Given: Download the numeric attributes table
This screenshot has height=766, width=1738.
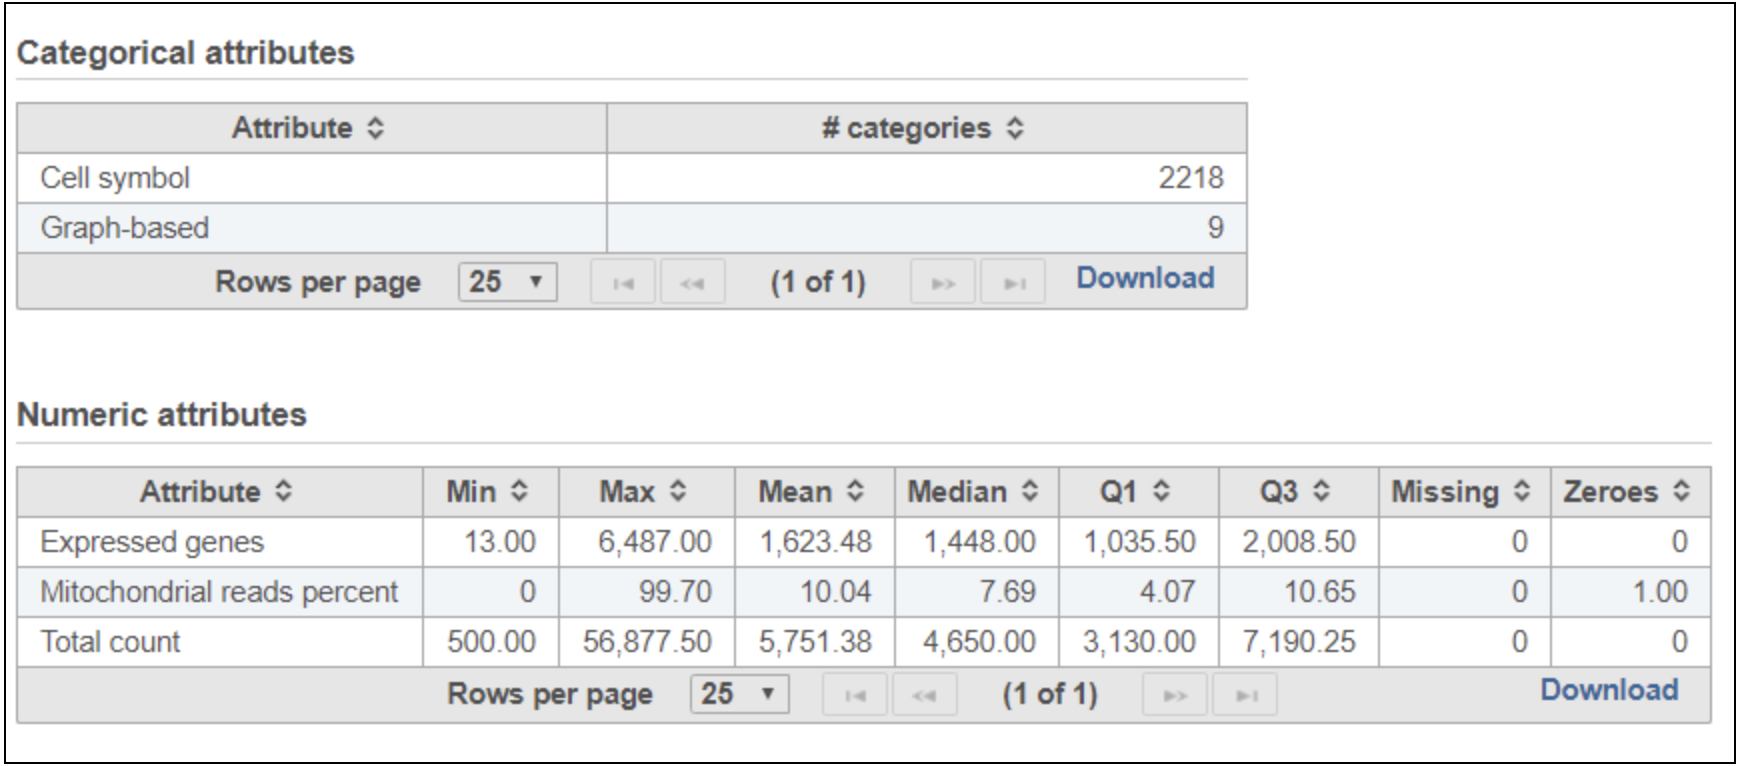Looking at the screenshot, I should point(1608,690).
